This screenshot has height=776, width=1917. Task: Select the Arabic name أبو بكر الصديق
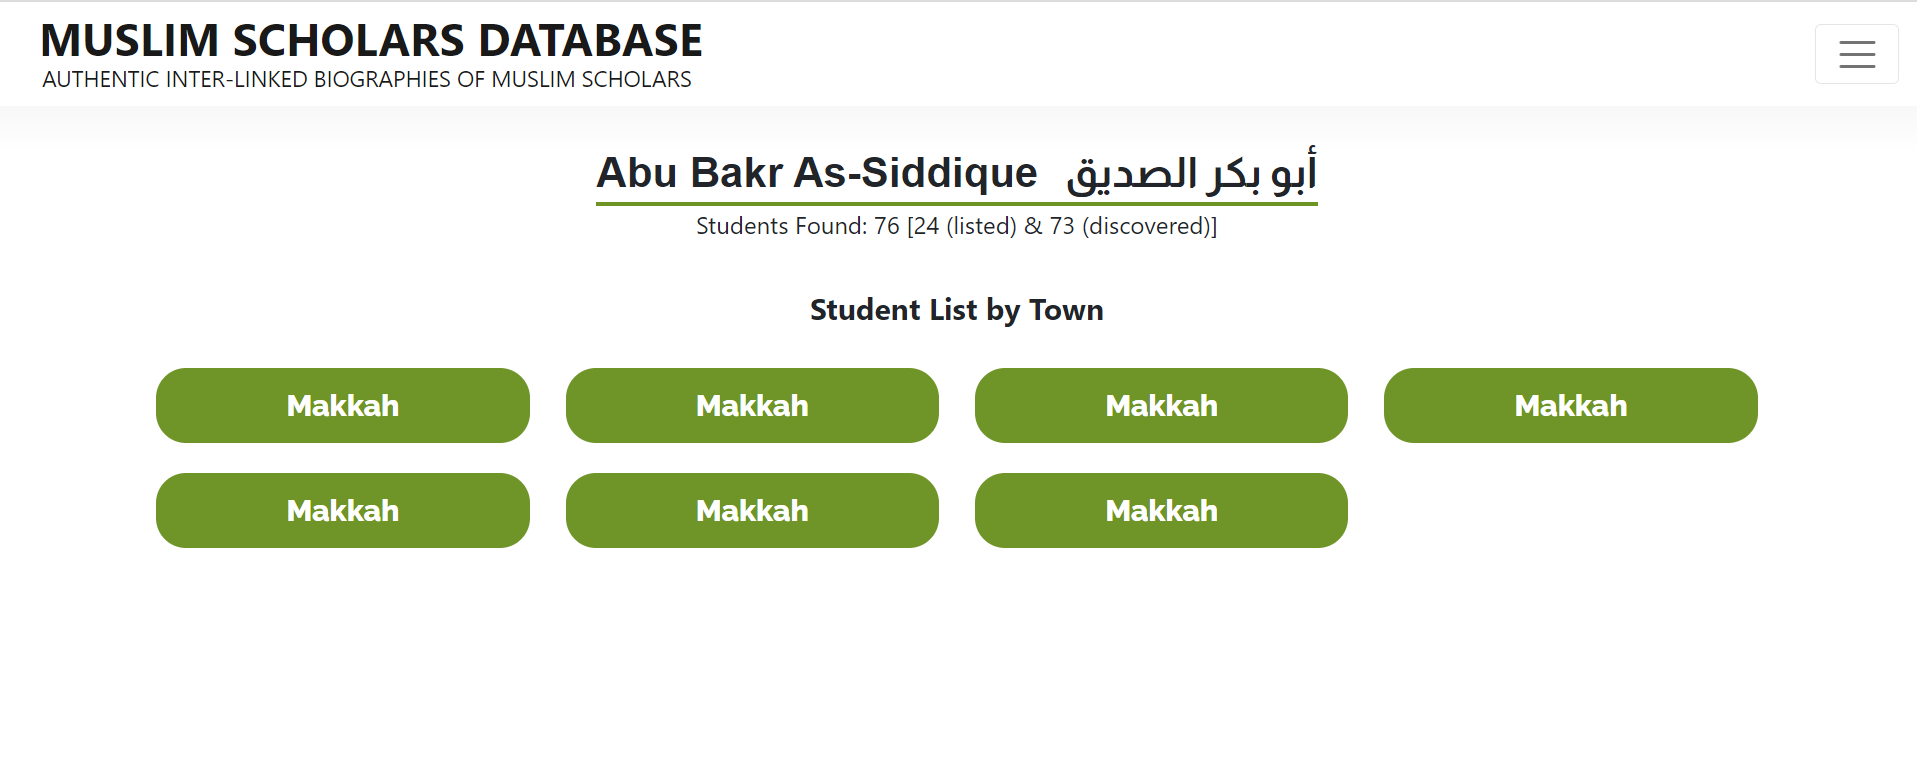coord(1192,172)
